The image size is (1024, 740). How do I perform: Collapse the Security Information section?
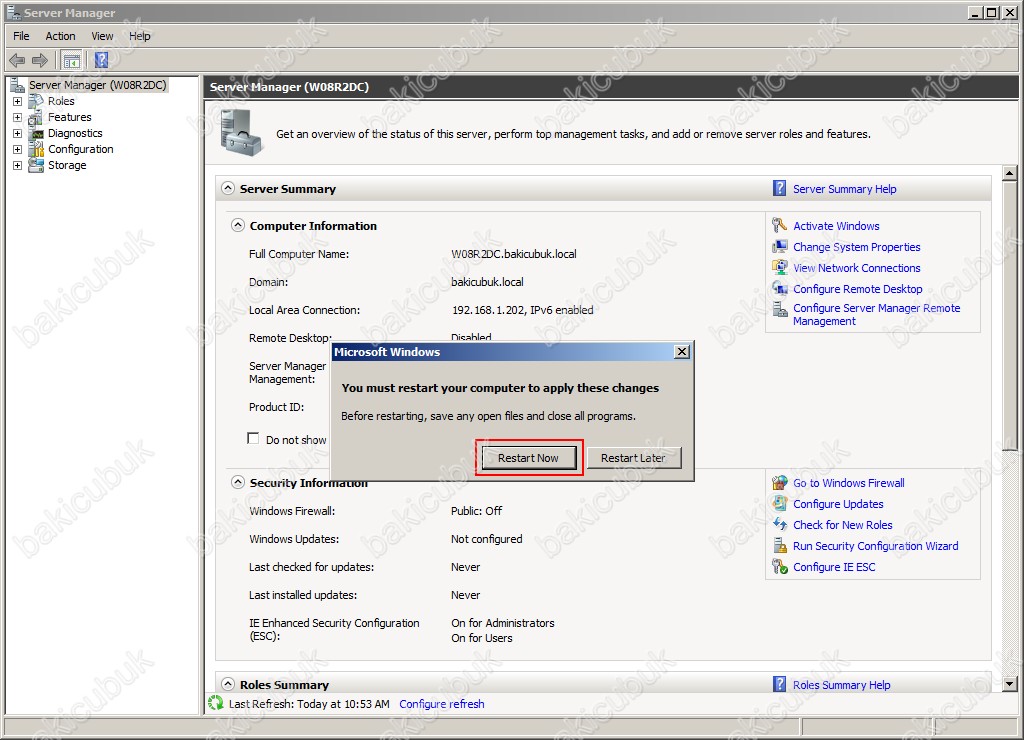[238, 483]
